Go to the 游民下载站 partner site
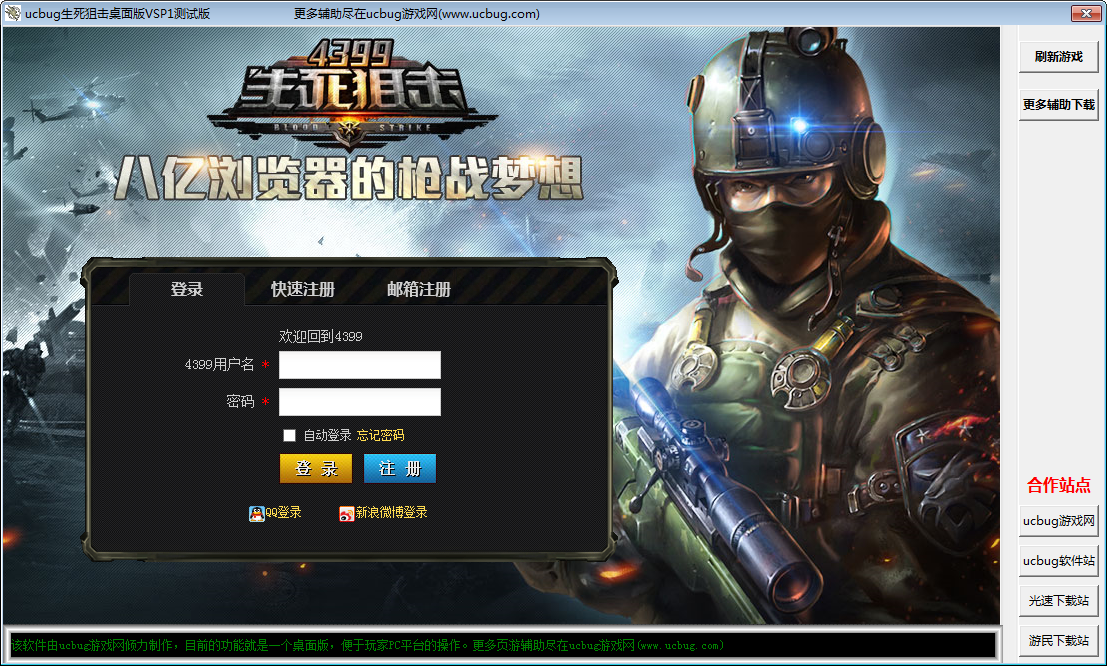The image size is (1107, 666). click(x=1058, y=641)
